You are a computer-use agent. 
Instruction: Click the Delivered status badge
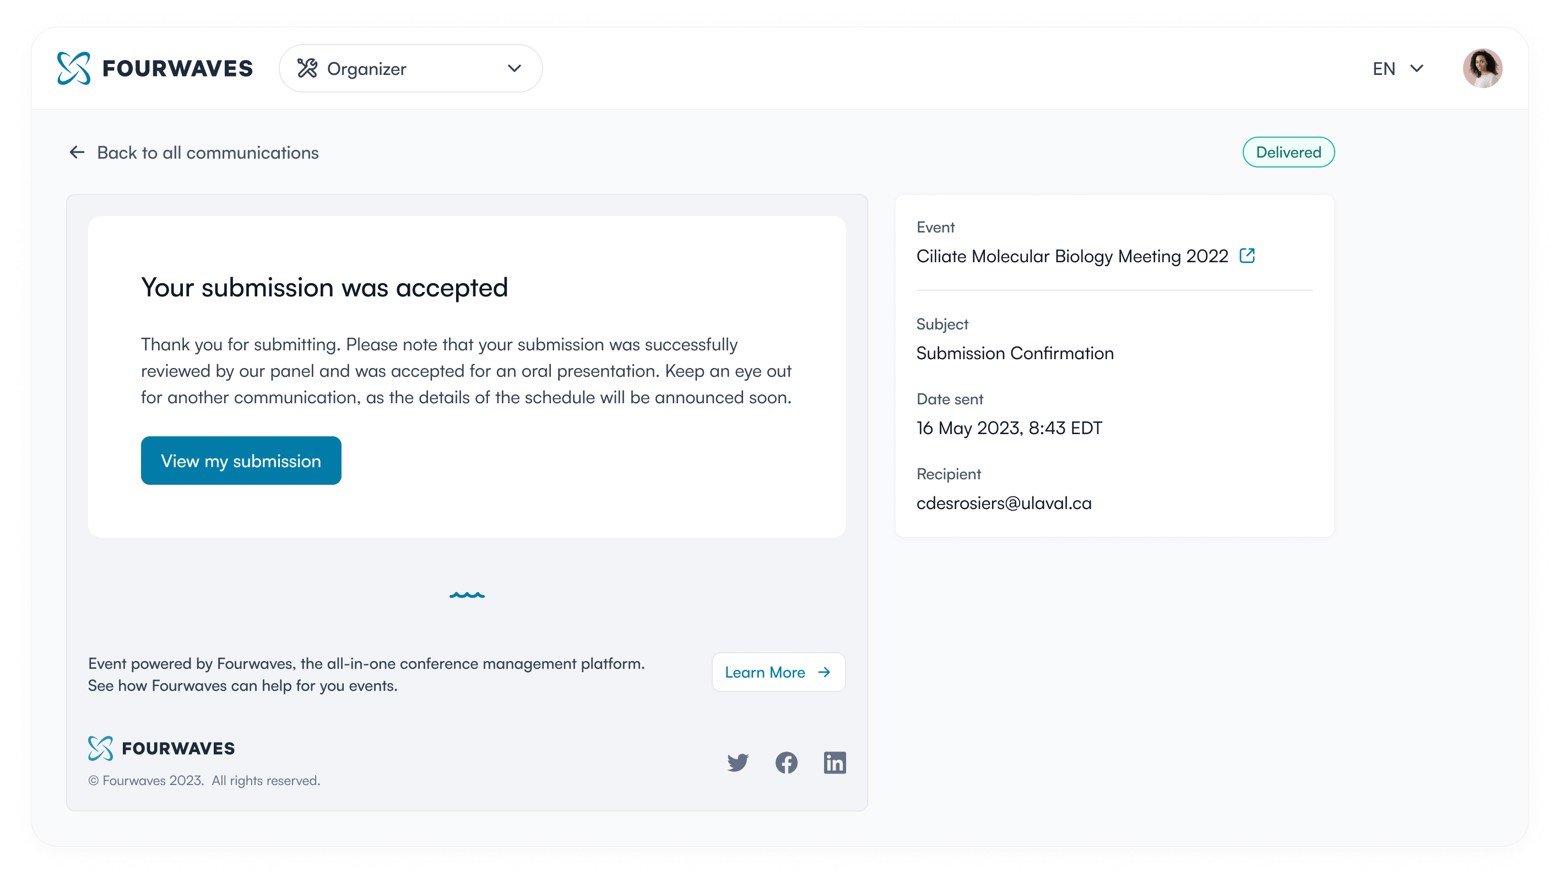1288,152
